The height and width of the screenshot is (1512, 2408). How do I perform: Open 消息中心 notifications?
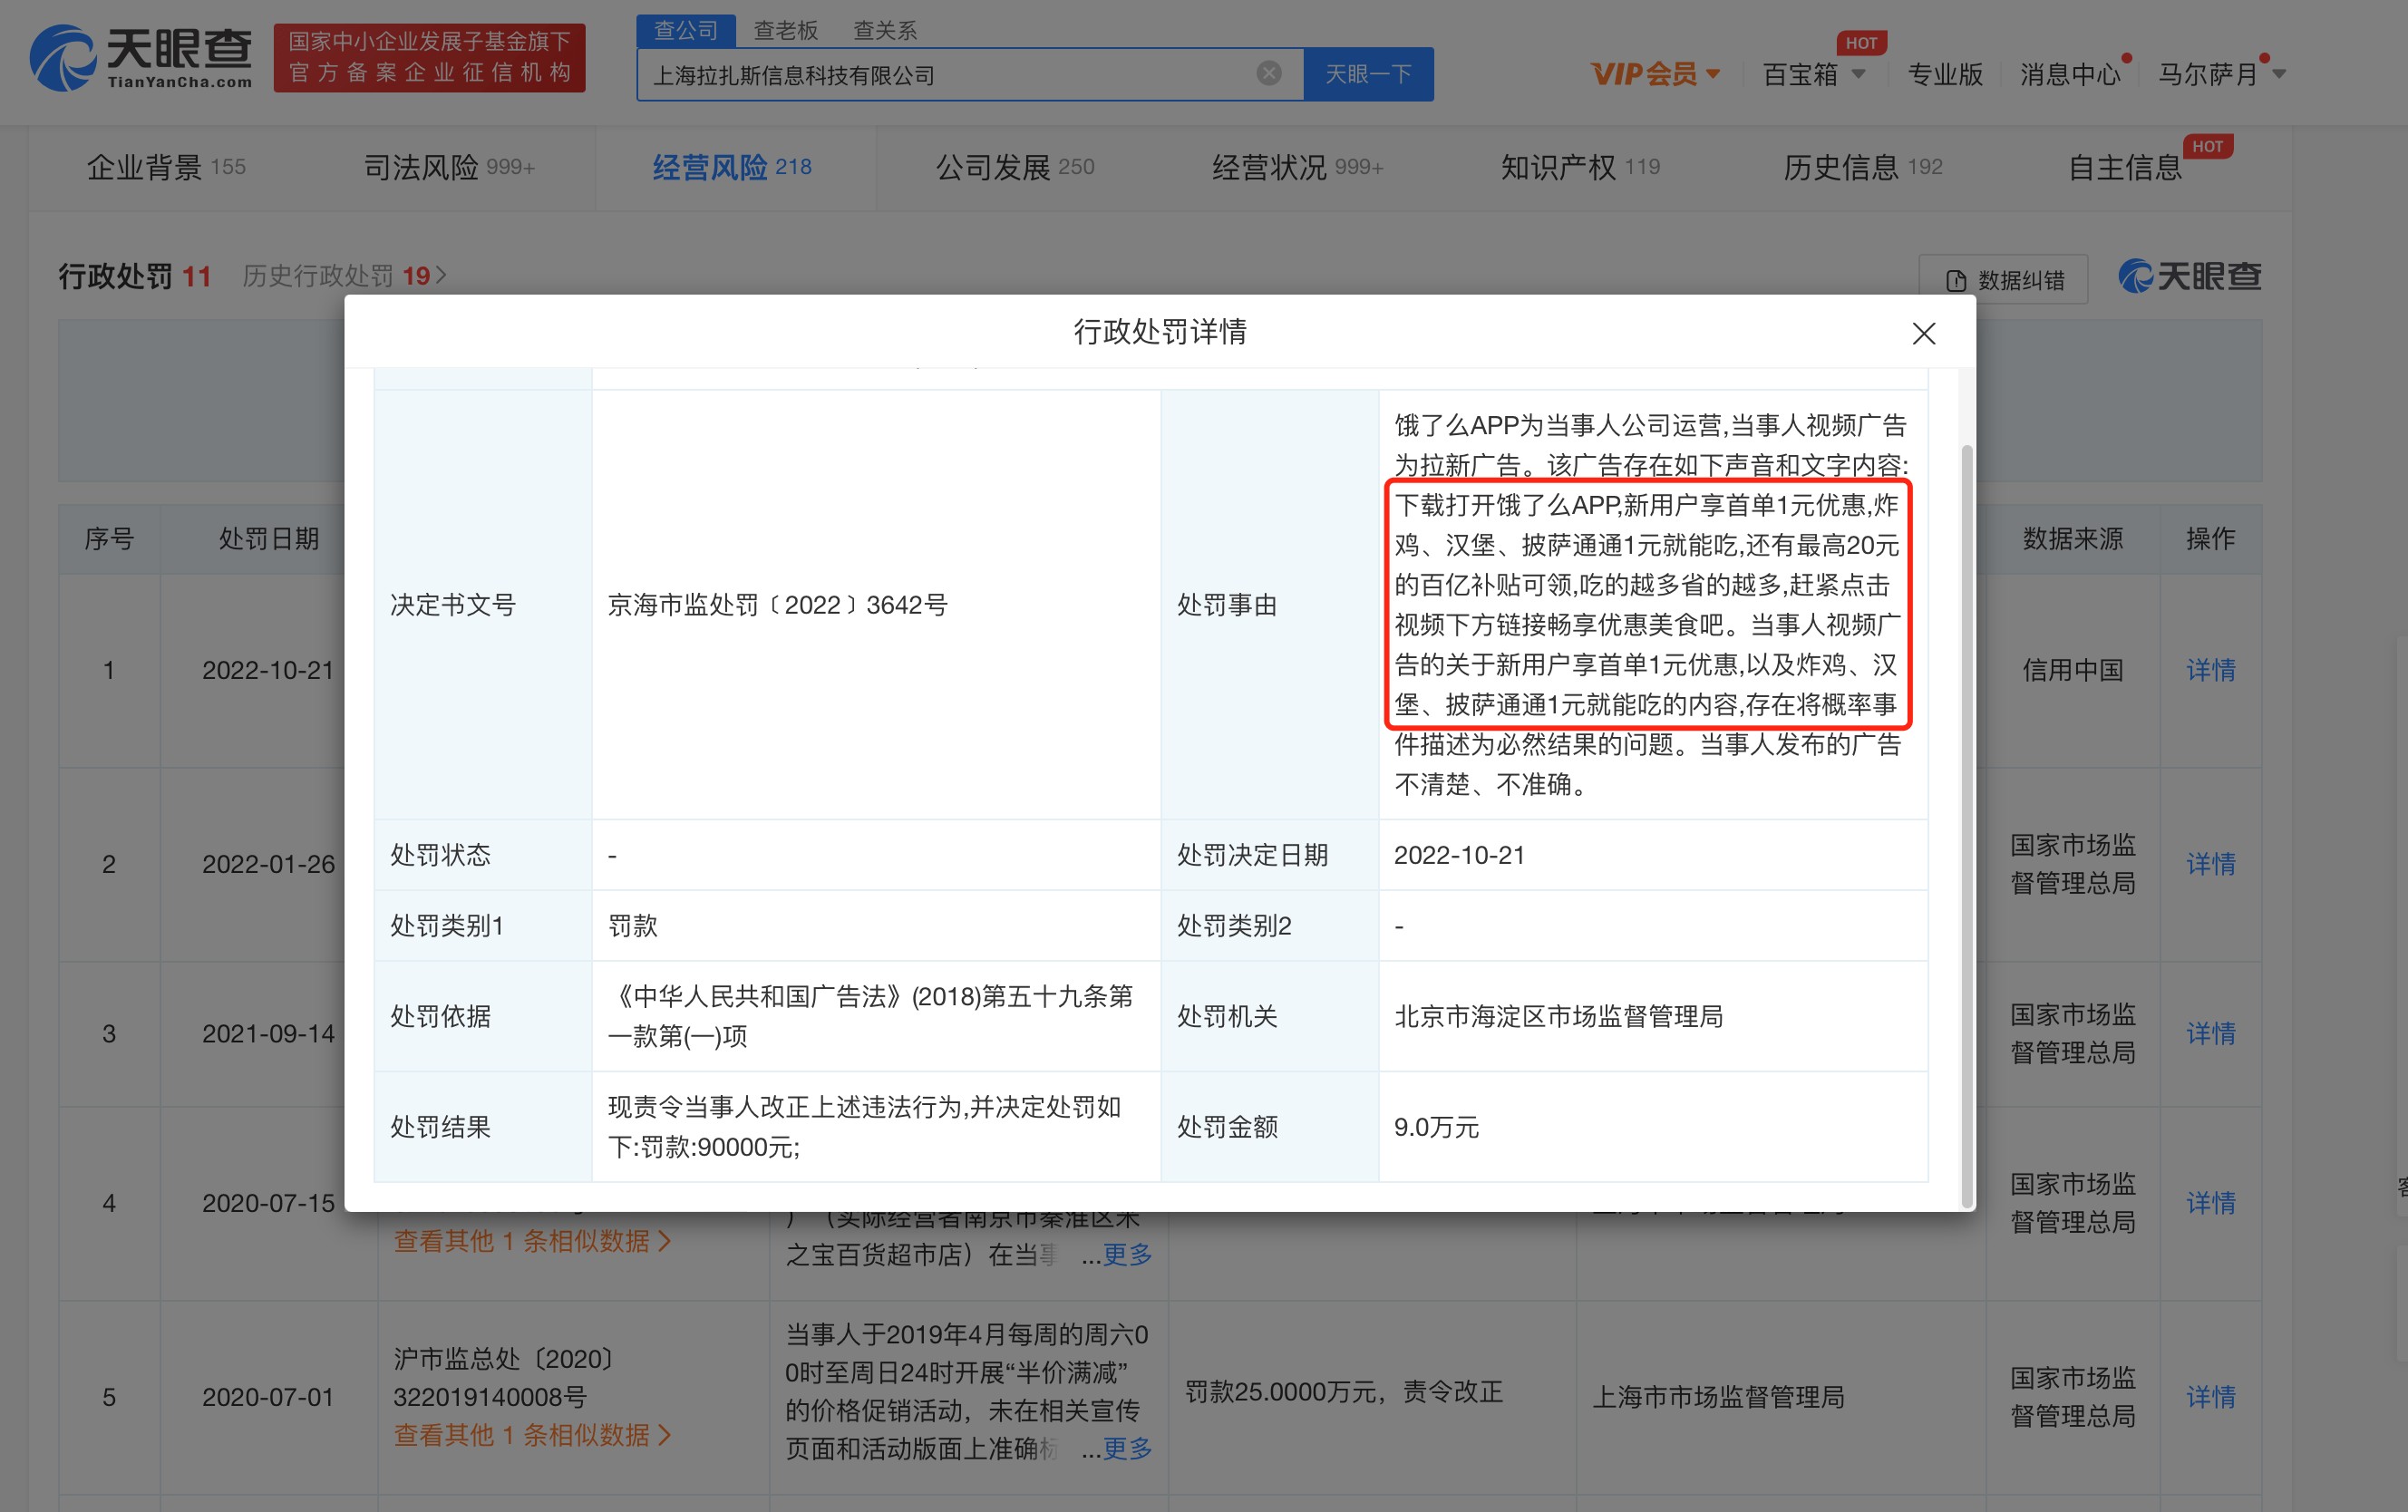point(2070,74)
